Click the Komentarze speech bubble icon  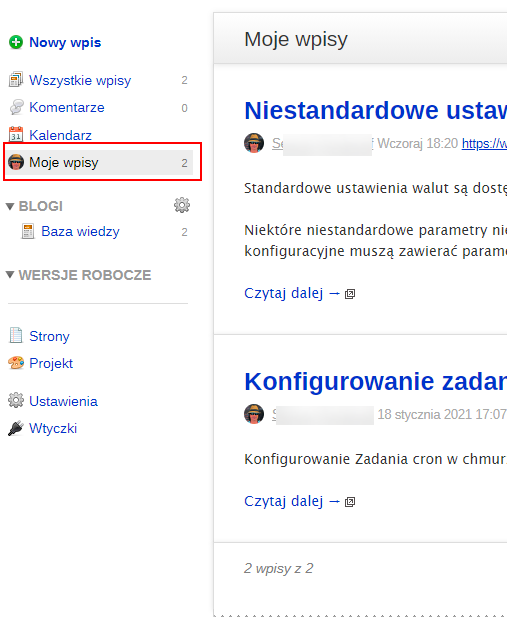point(16,107)
